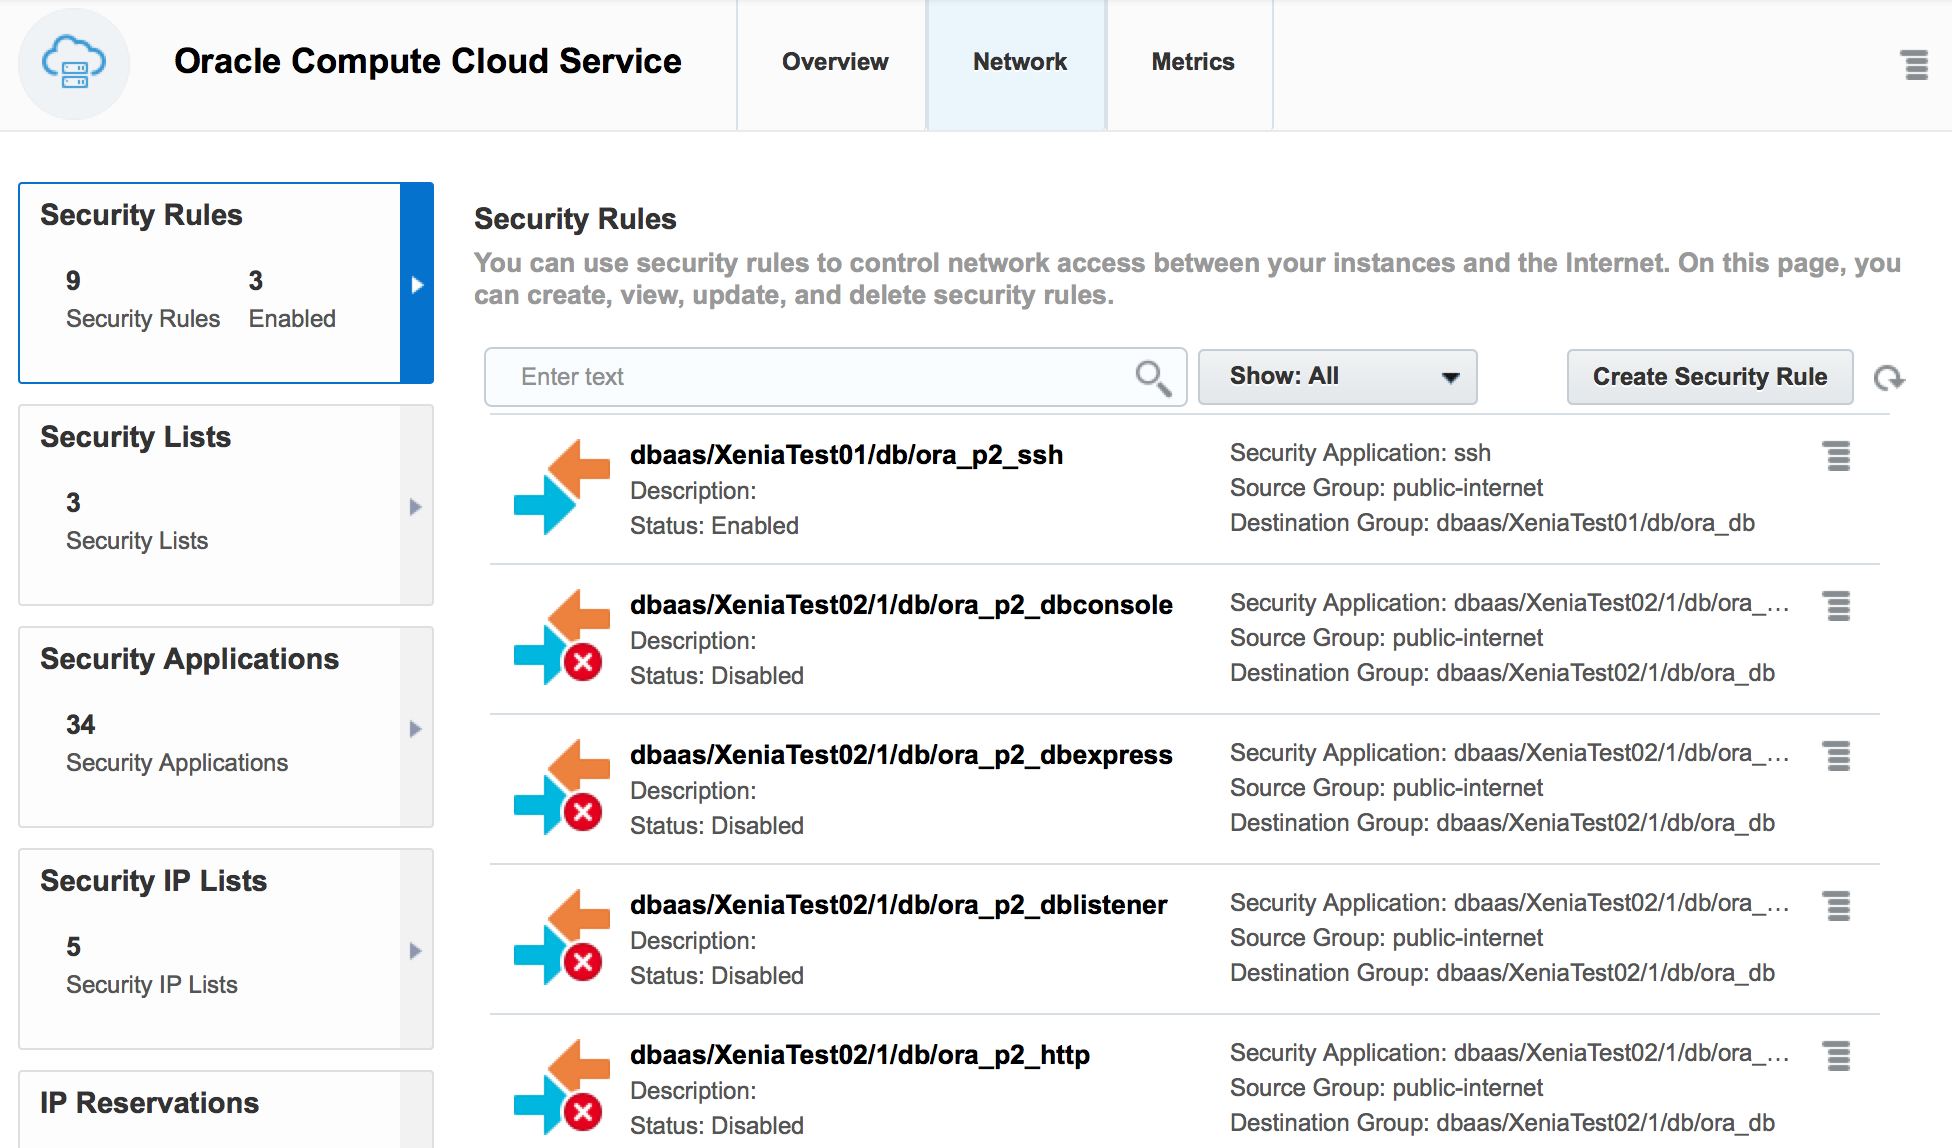Viewport: 1952px width, 1148px height.
Task: Open the Security Lists panel title
Action: coord(135,437)
